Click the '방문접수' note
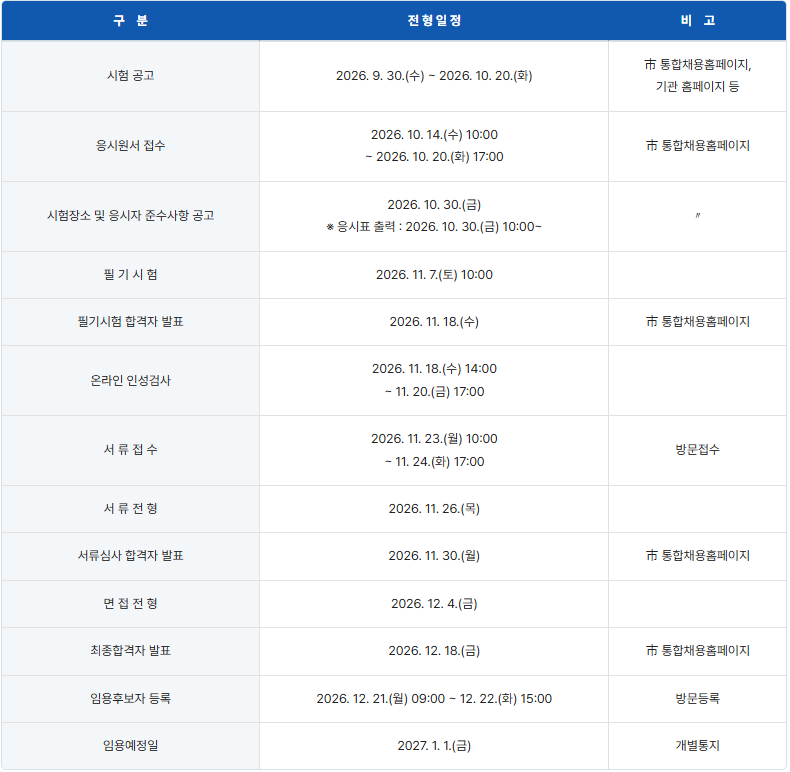The image size is (790, 772). [697, 449]
